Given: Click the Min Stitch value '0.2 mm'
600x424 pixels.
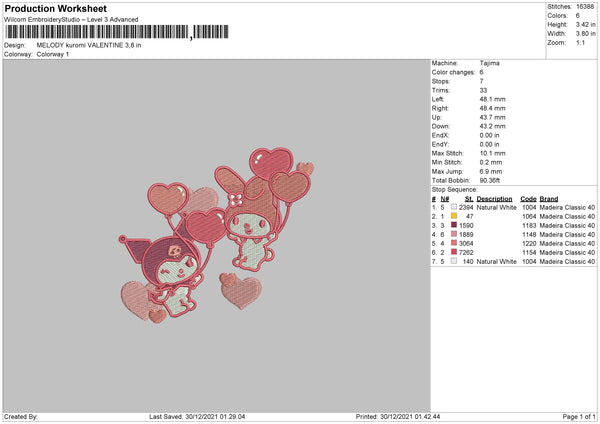Looking at the screenshot, I should tap(491, 162).
